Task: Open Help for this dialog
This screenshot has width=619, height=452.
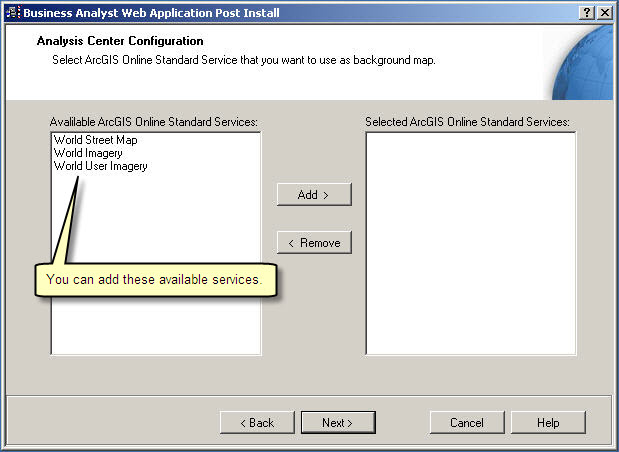Action: pos(548,423)
